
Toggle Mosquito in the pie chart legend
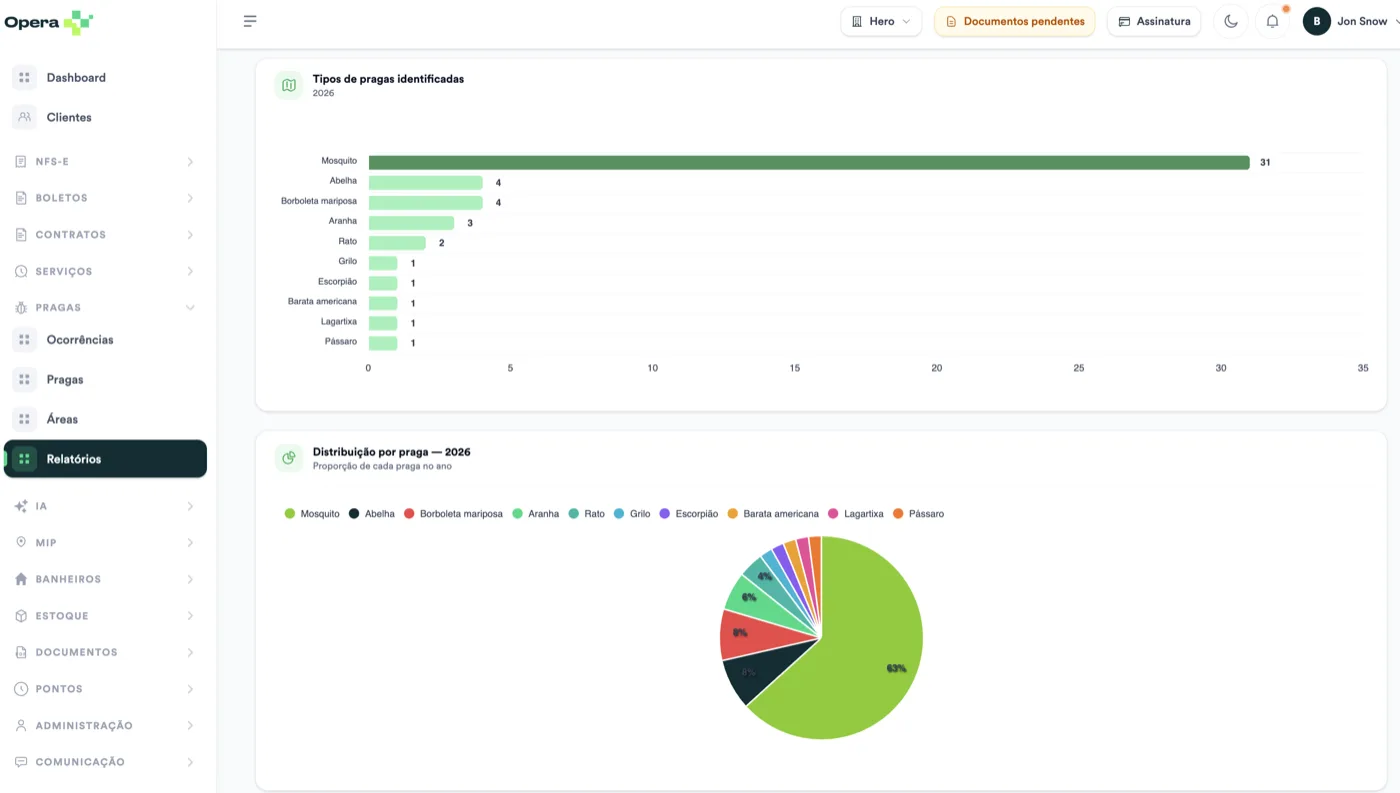312,514
